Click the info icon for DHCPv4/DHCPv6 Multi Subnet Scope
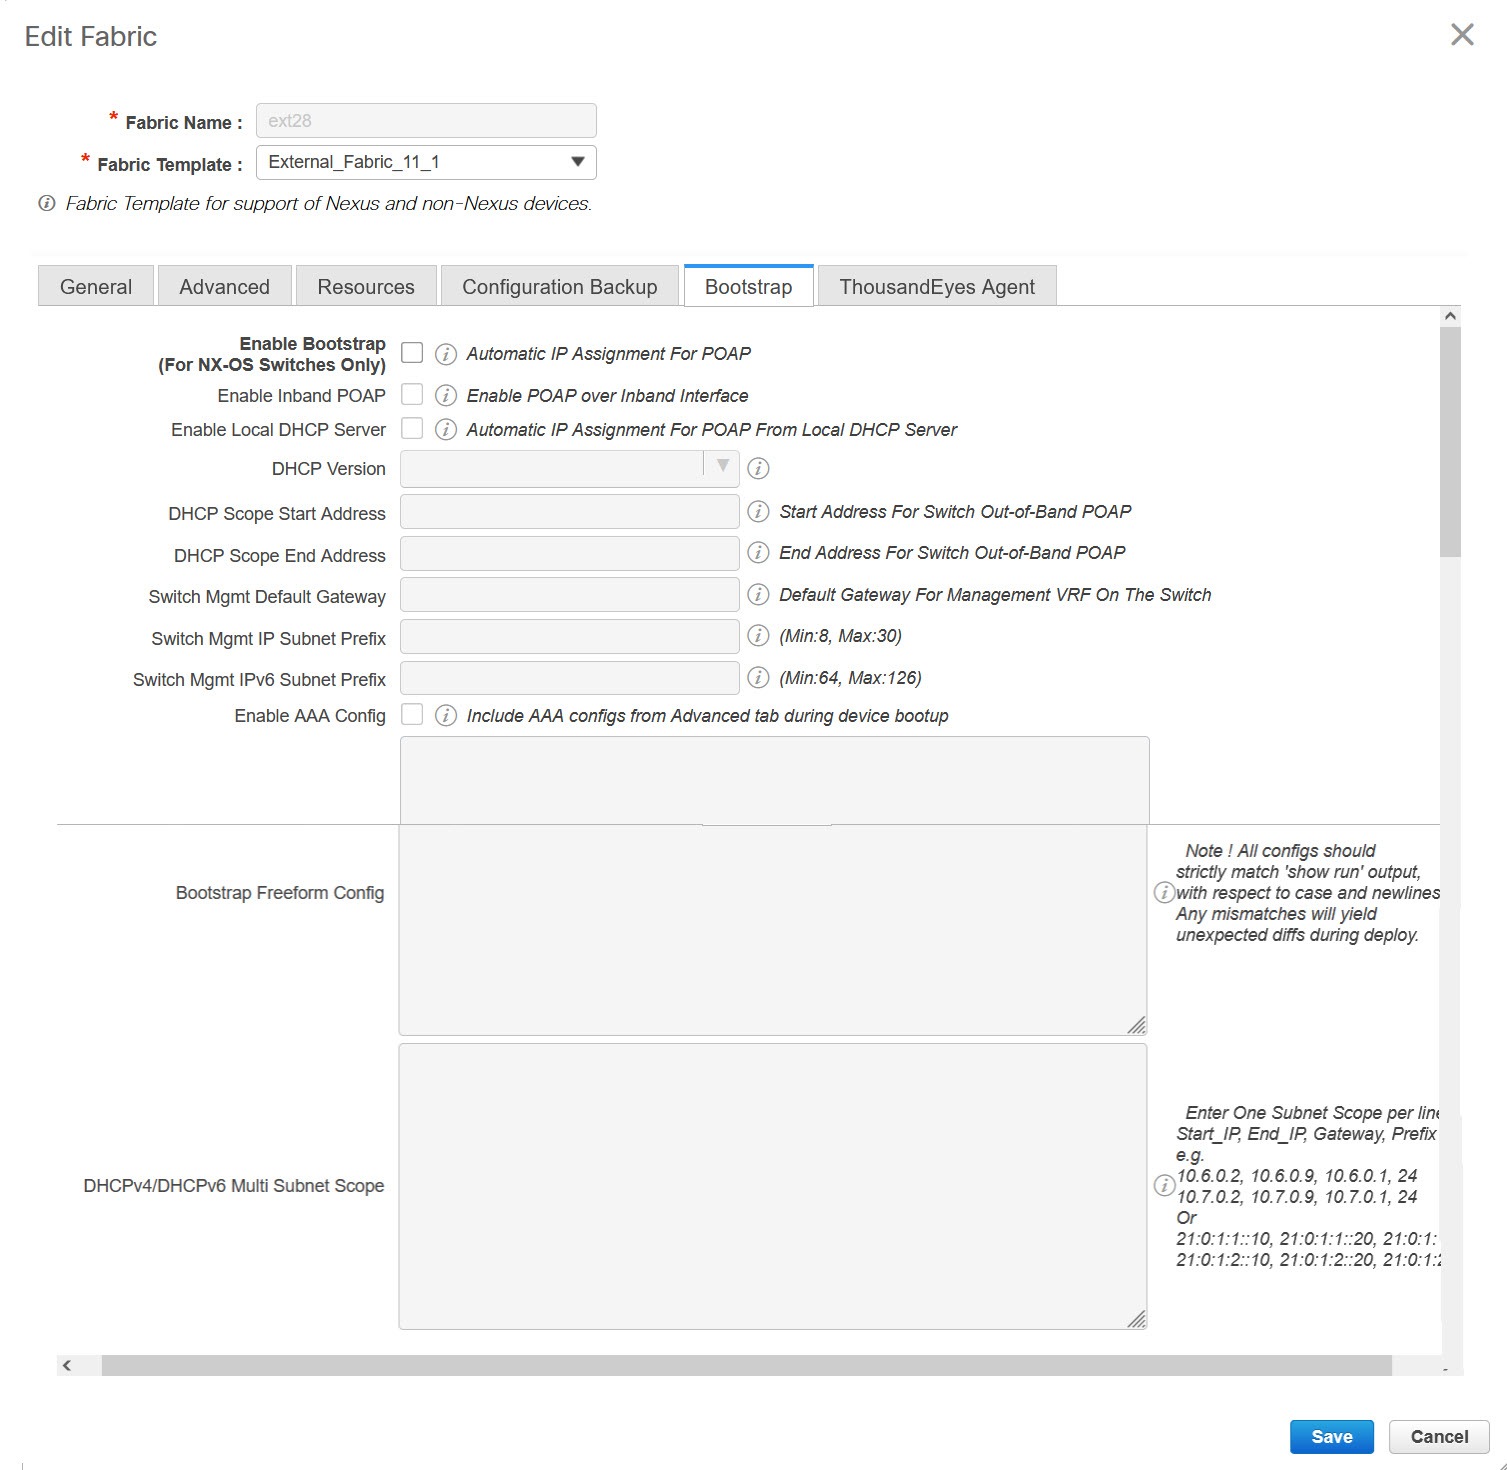 pos(1163,1186)
